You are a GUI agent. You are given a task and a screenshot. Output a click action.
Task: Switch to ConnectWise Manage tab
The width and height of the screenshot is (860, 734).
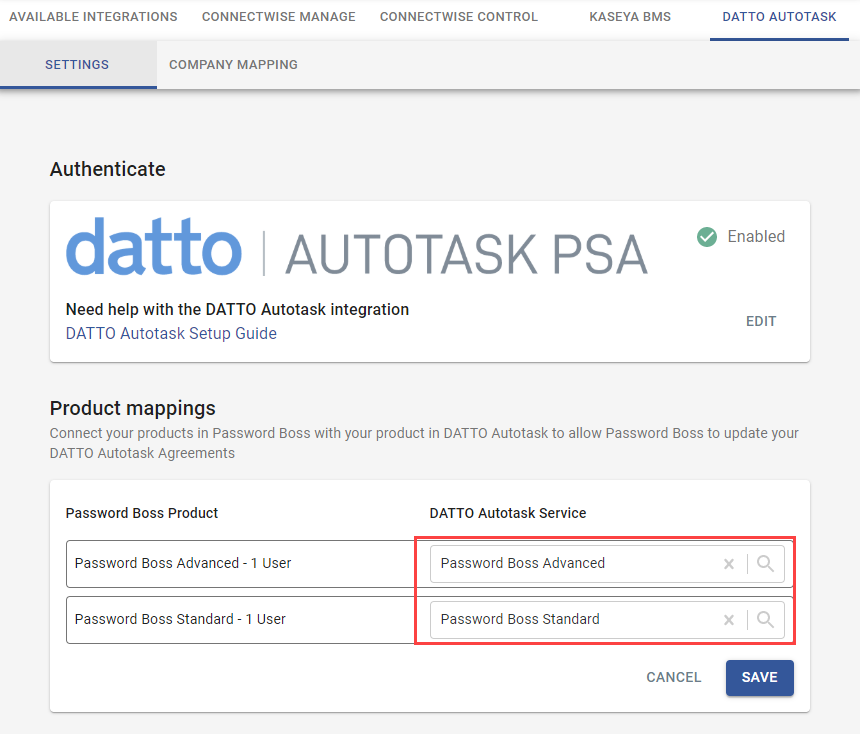279,17
